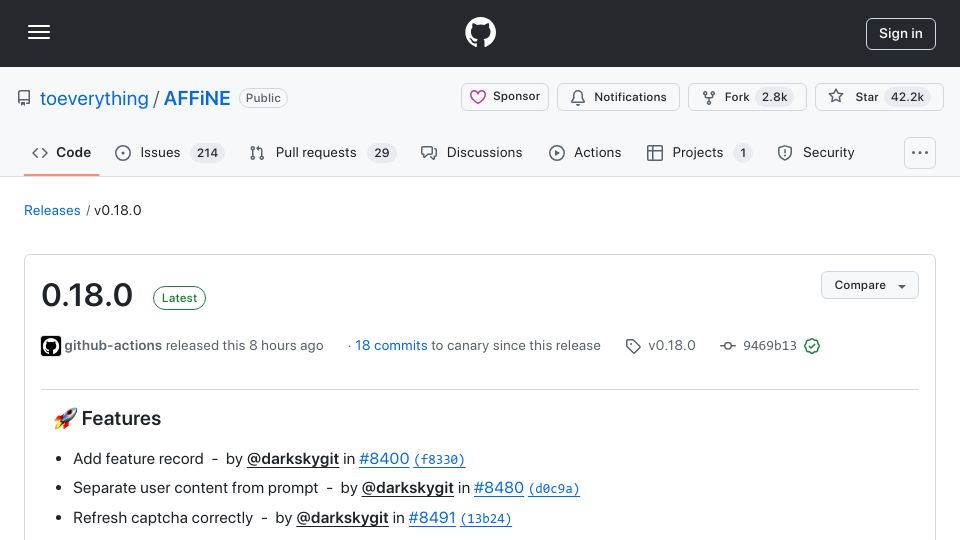This screenshot has height=540, width=960.
Task: Click the github-actions avatar icon
Action: pos(51,346)
